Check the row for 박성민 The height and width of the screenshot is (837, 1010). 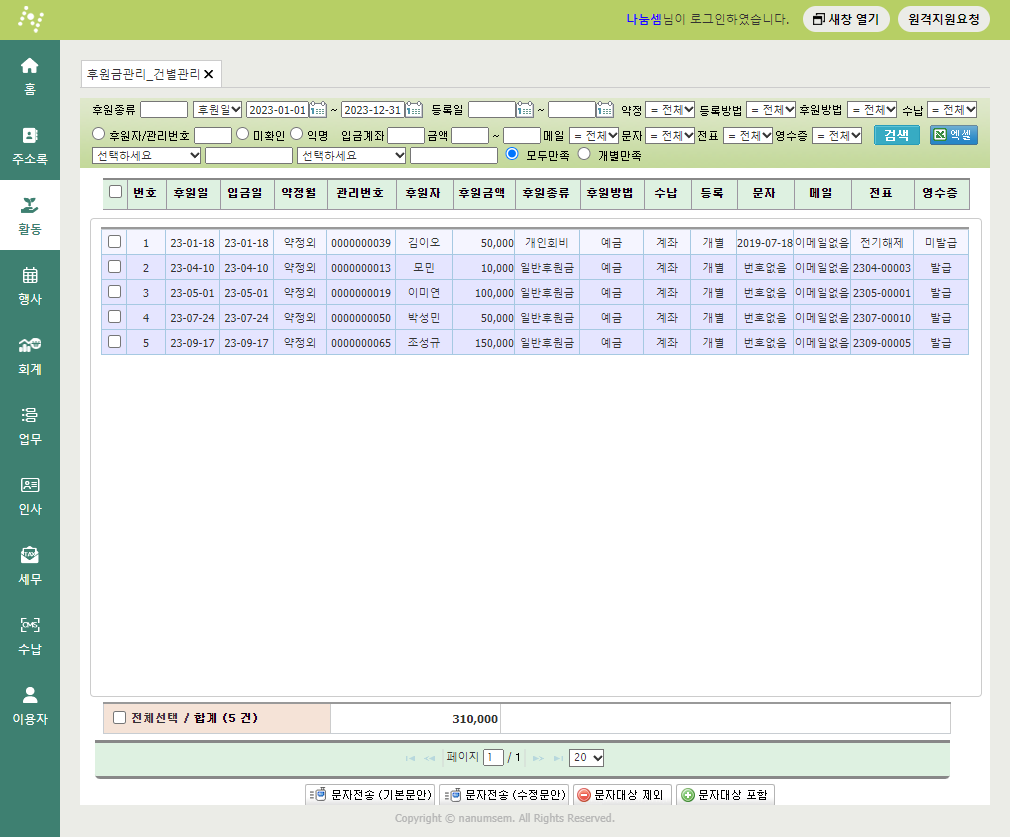coord(115,317)
